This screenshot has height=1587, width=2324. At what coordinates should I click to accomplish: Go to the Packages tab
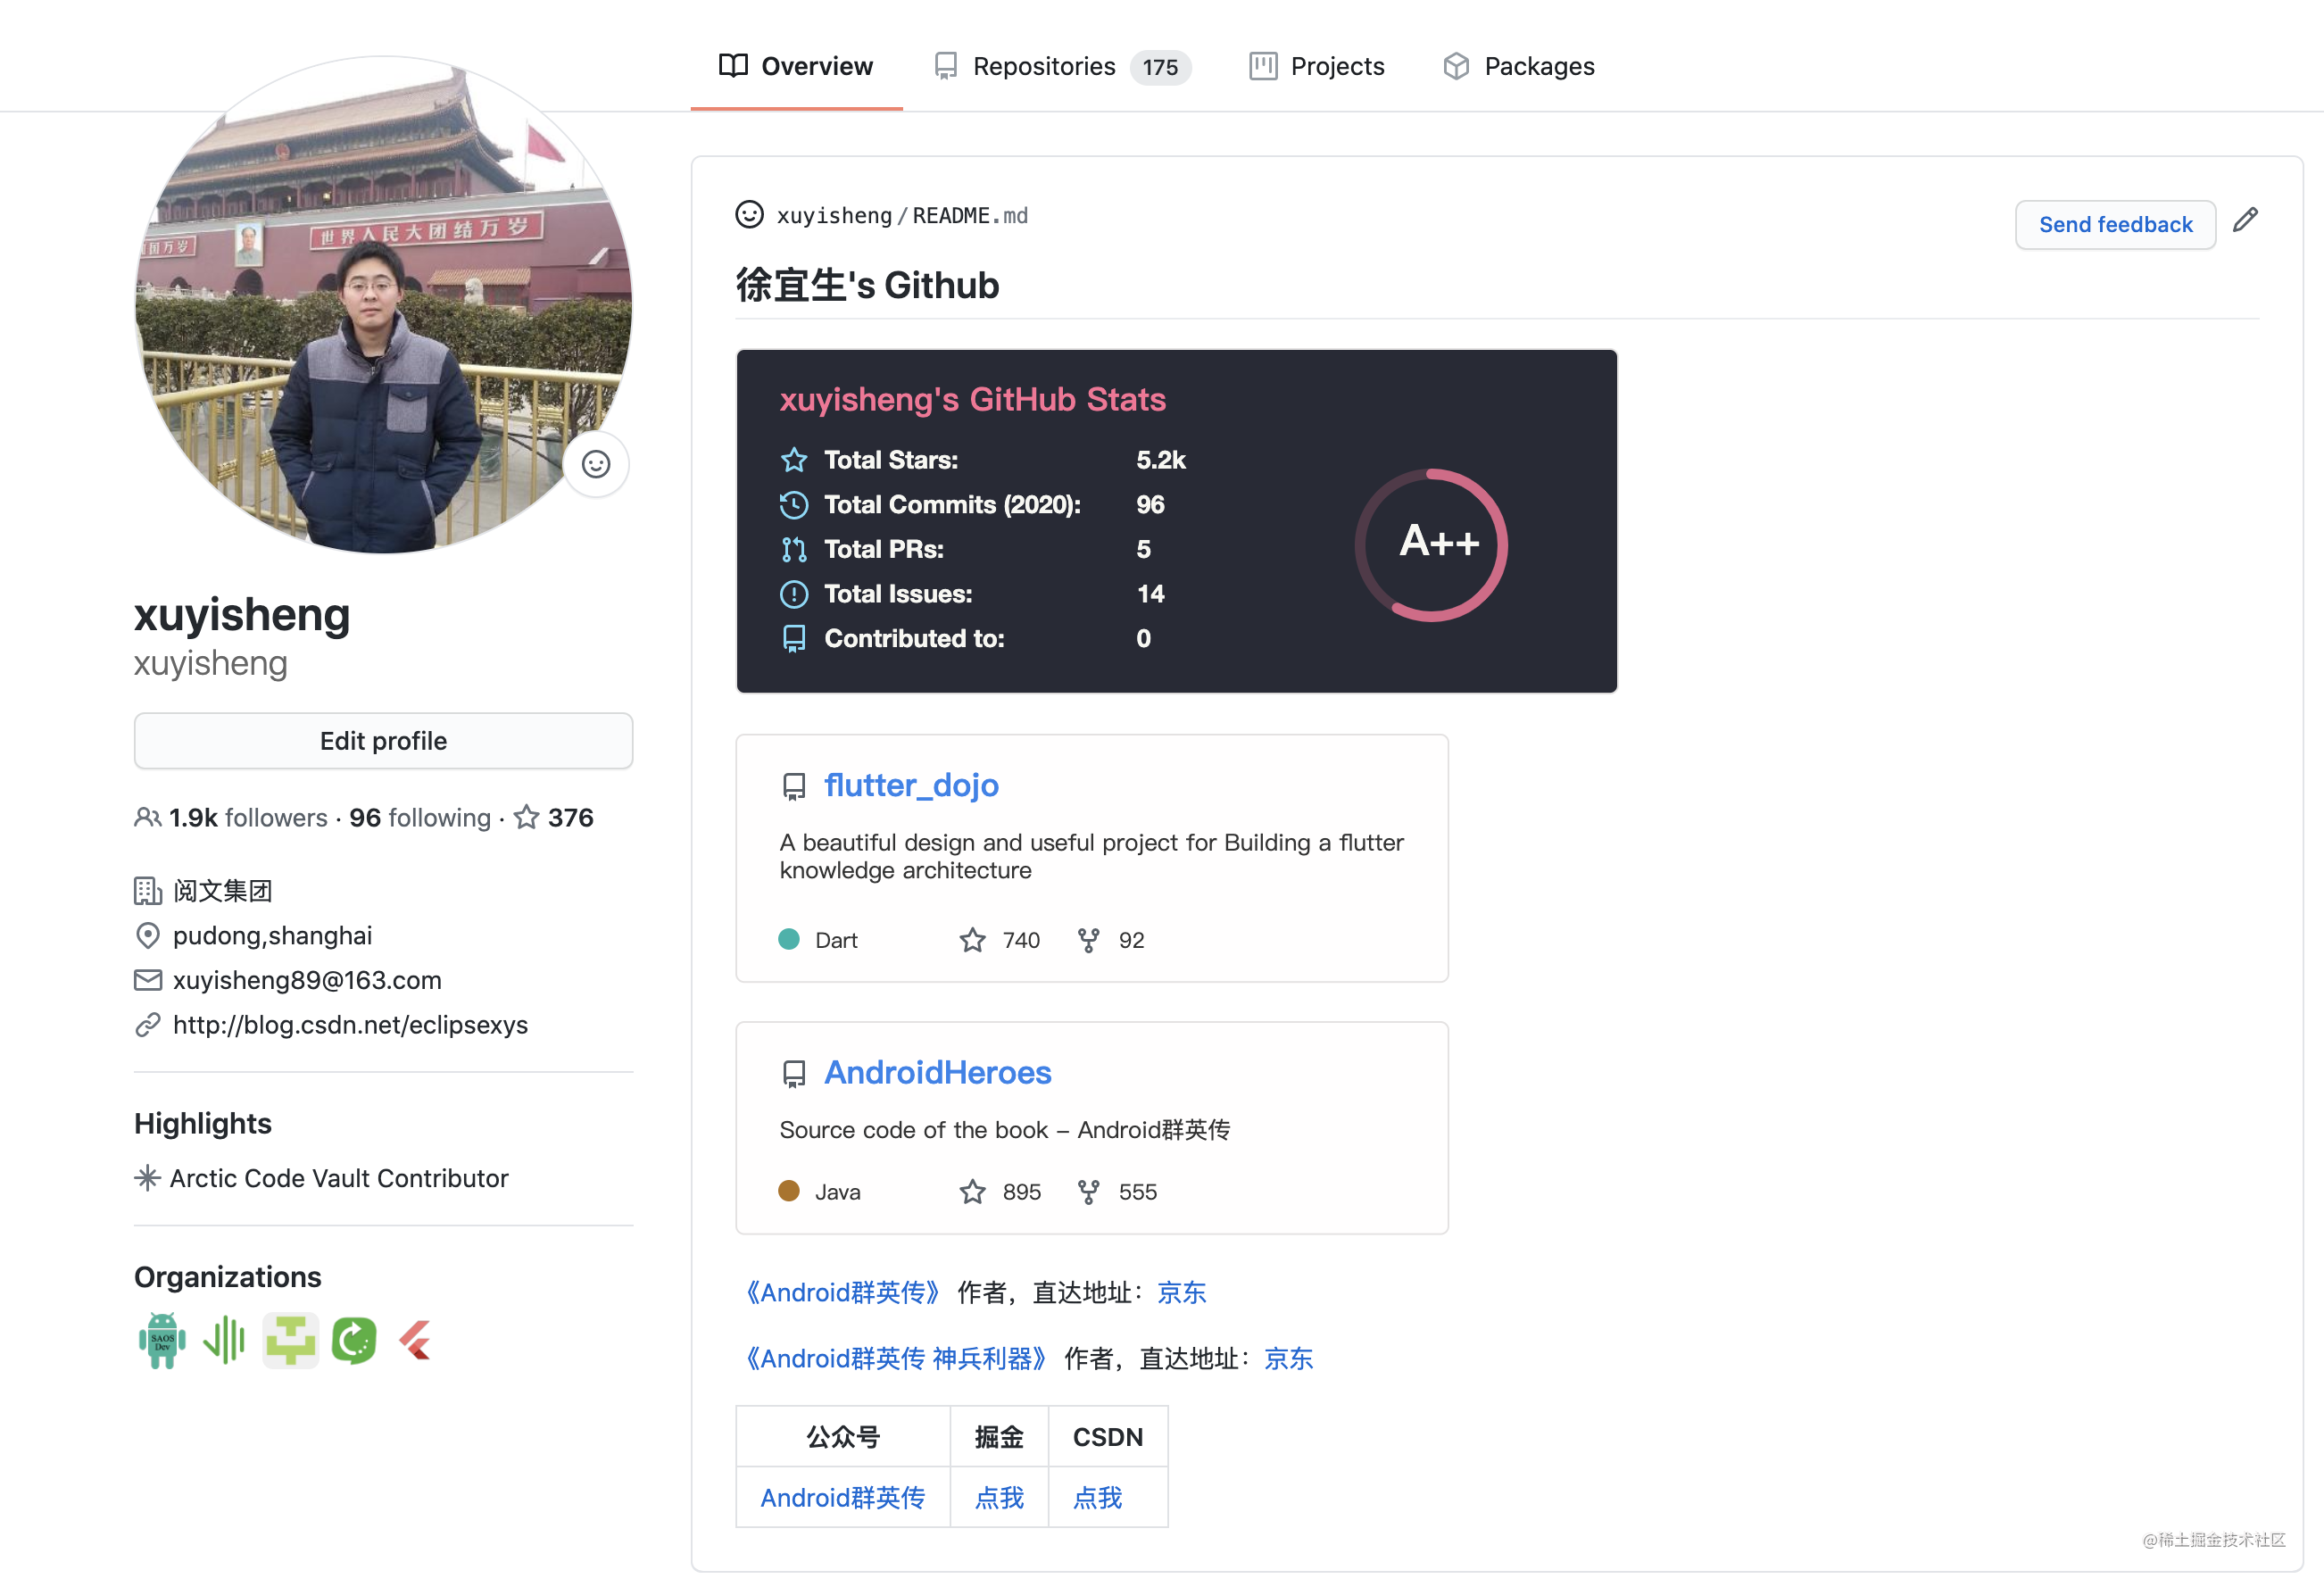(x=1519, y=66)
